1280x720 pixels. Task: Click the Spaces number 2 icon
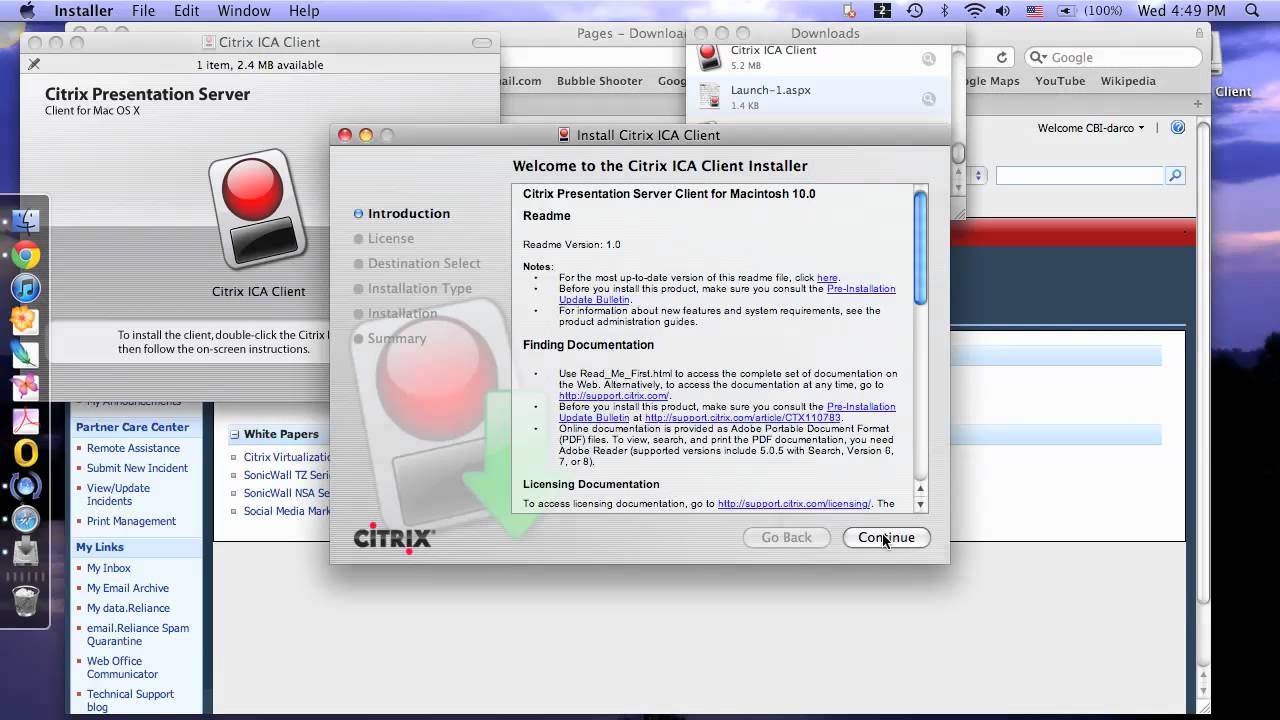pos(882,11)
